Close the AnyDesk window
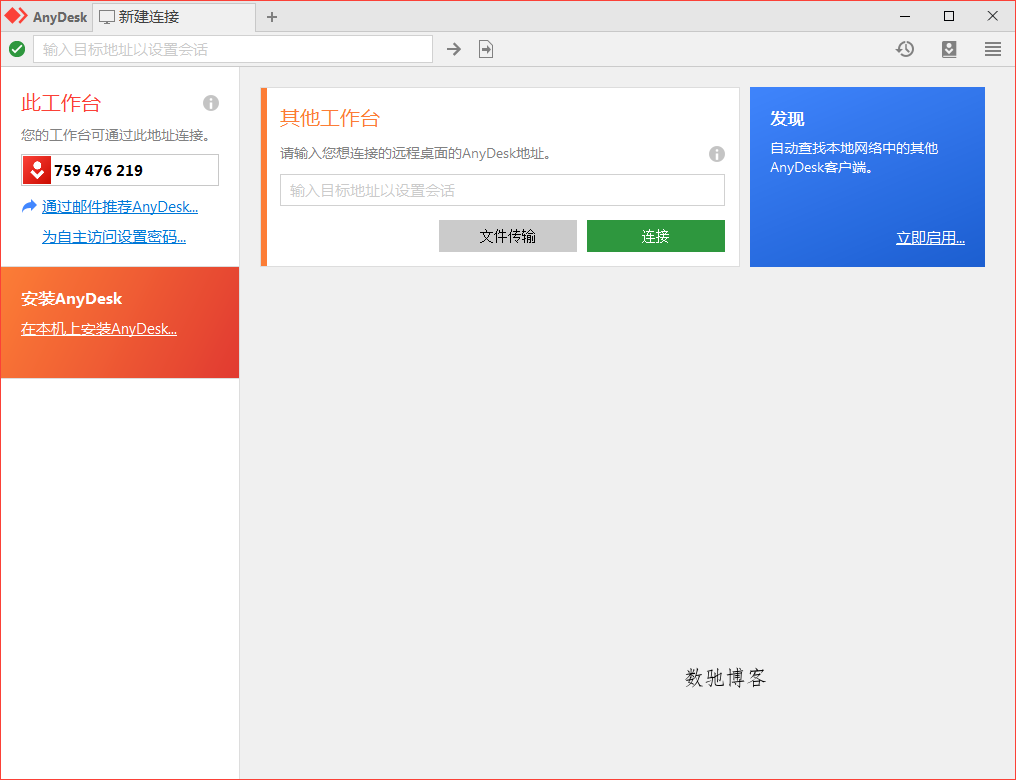 992,16
